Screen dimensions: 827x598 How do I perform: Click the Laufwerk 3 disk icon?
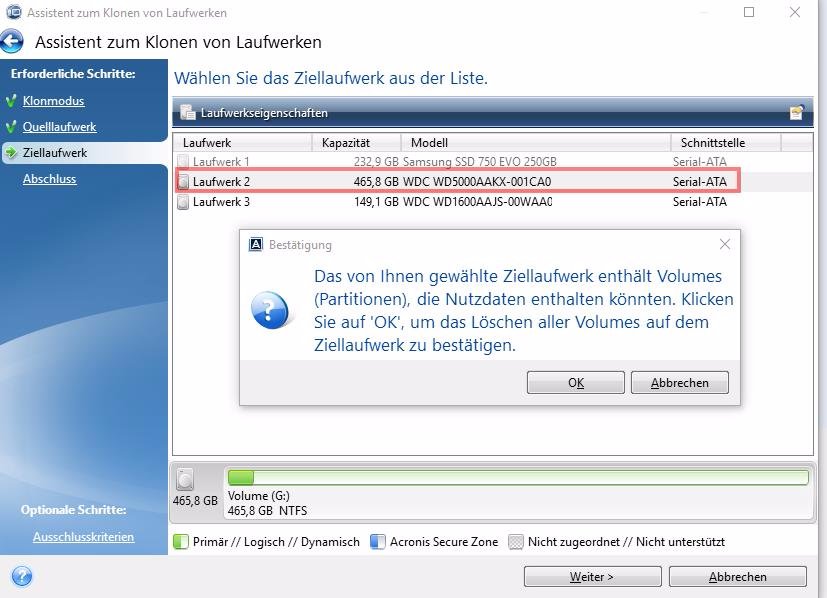[x=183, y=202]
